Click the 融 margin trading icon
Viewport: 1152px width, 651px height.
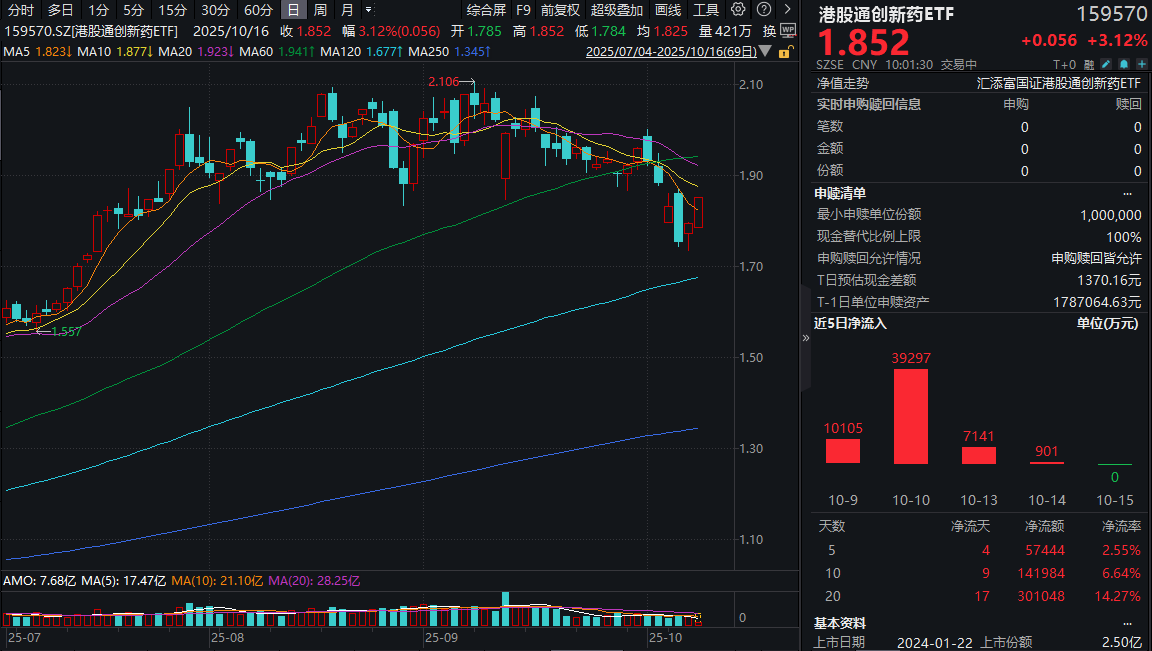[1089, 64]
